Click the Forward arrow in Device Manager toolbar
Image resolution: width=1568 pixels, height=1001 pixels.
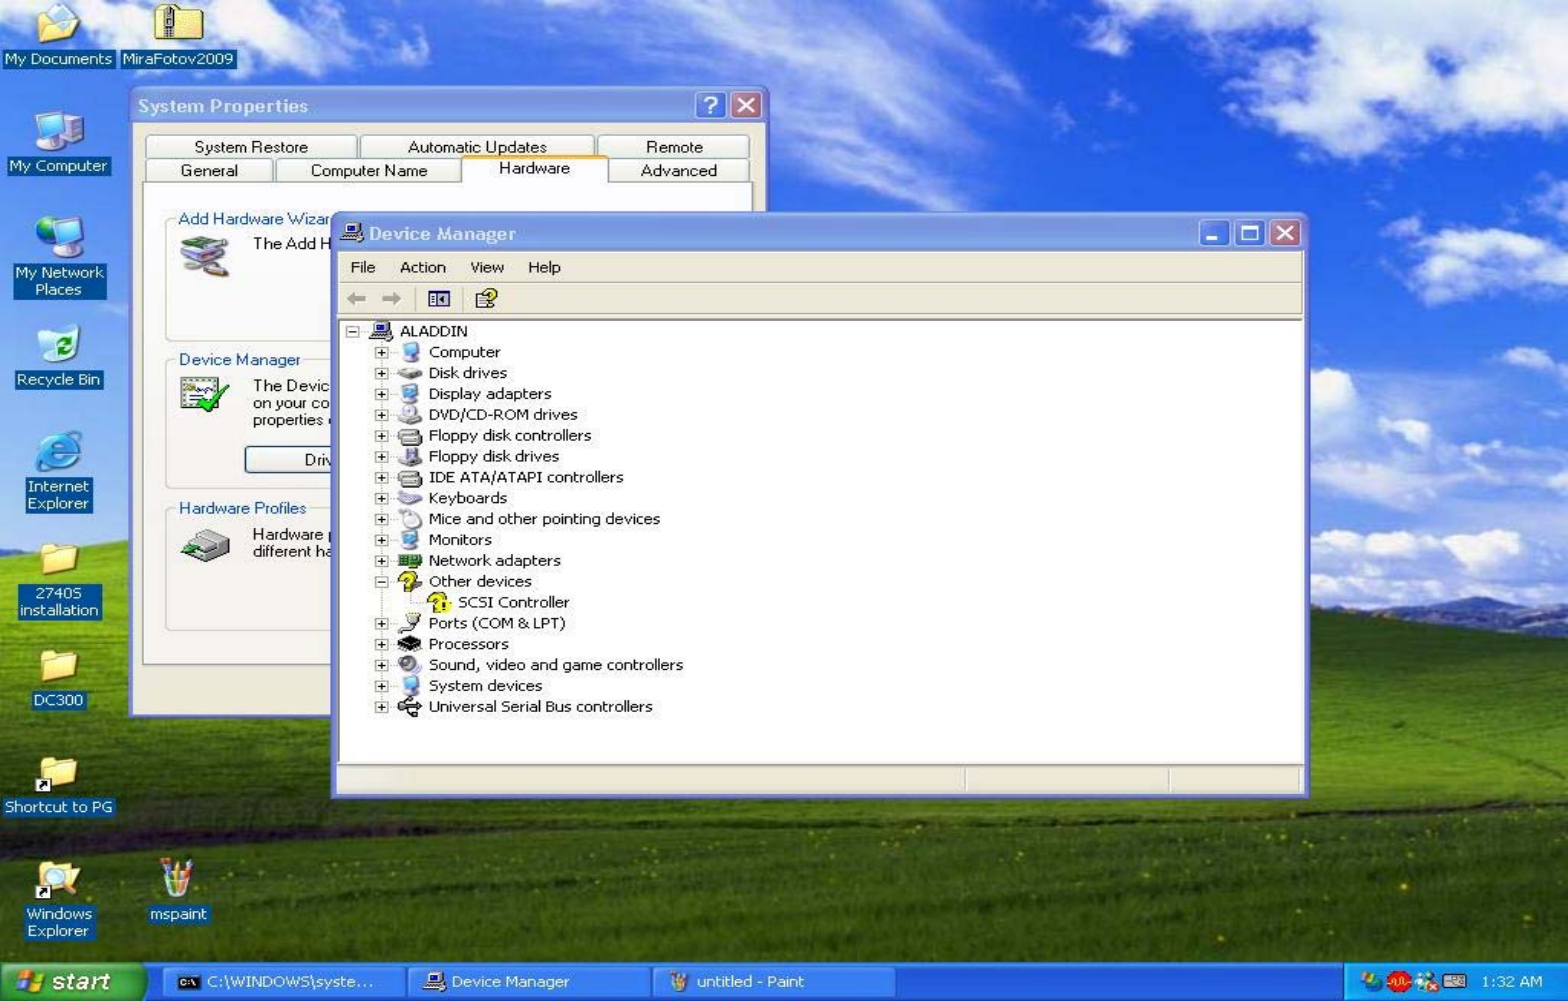coord(391,298)
